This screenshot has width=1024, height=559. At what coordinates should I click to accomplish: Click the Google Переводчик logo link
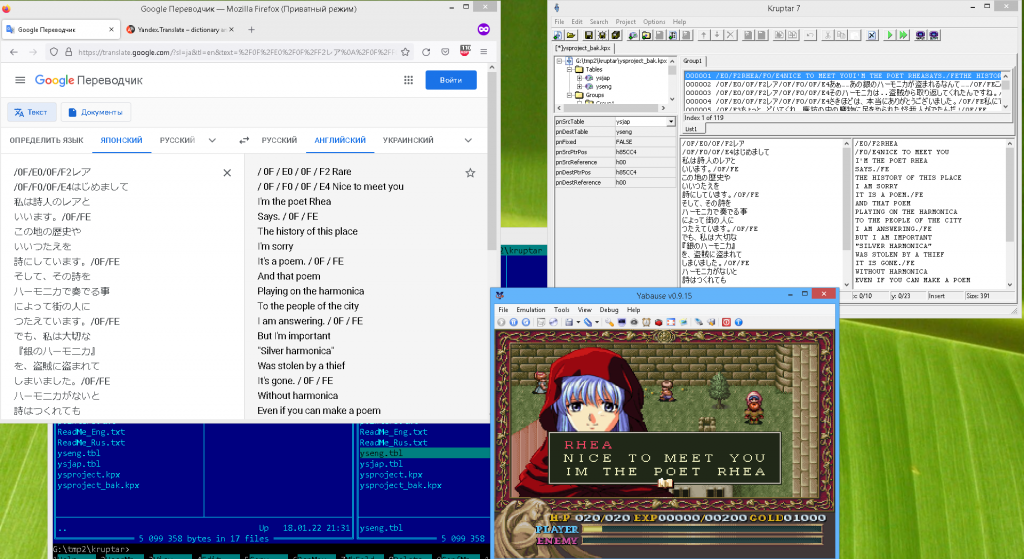[x=88, y=80]
